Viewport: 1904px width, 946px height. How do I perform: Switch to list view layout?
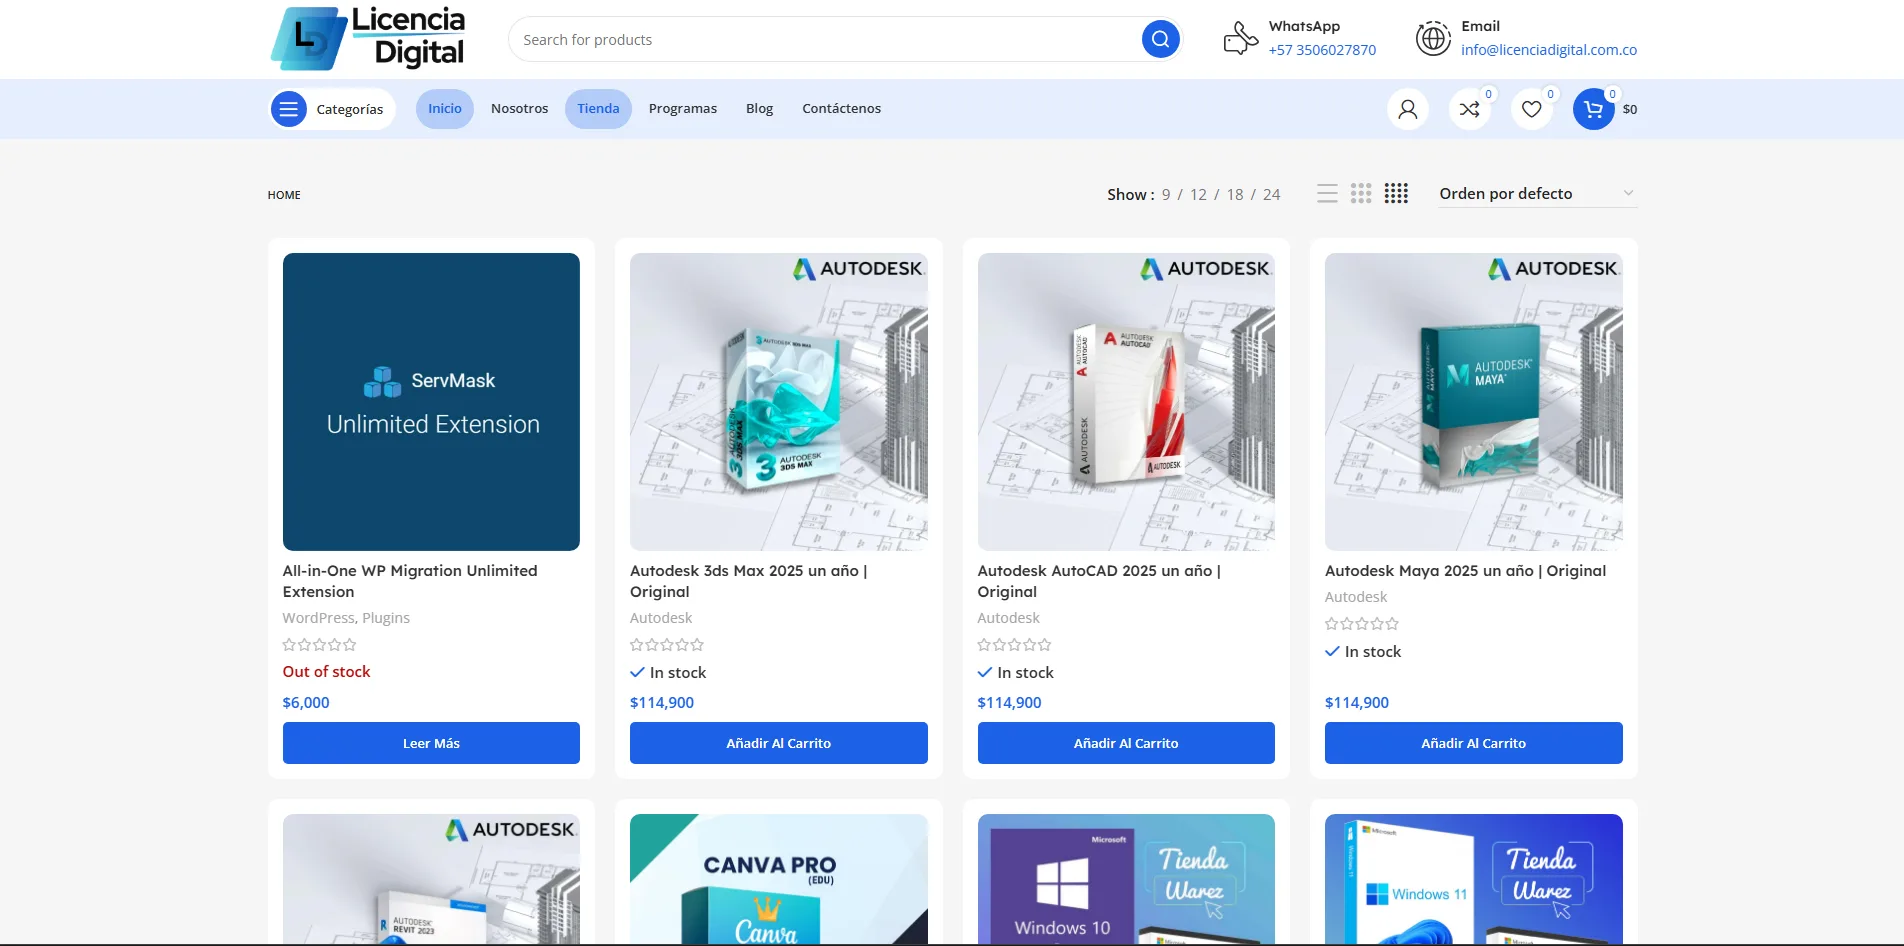[x=1327, y=194]
